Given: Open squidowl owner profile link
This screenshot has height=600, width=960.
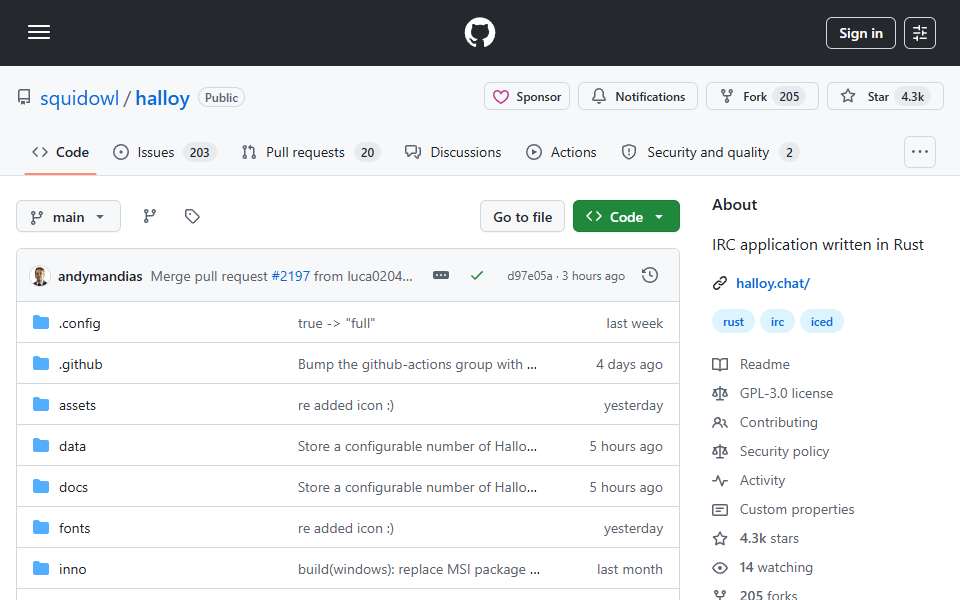Looking at the screenshot, I should coord(80,98).
